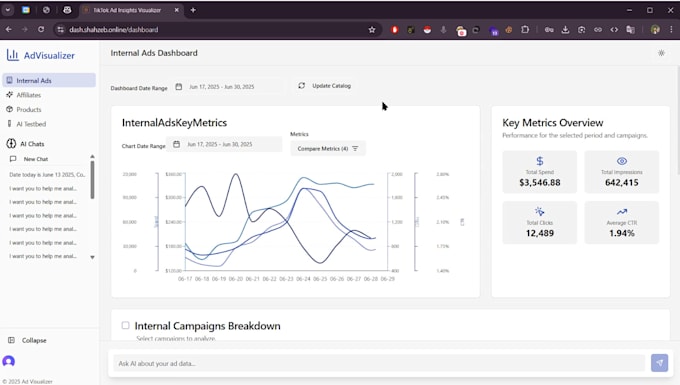Click the Average CTR trend icon

click(622, 212)
